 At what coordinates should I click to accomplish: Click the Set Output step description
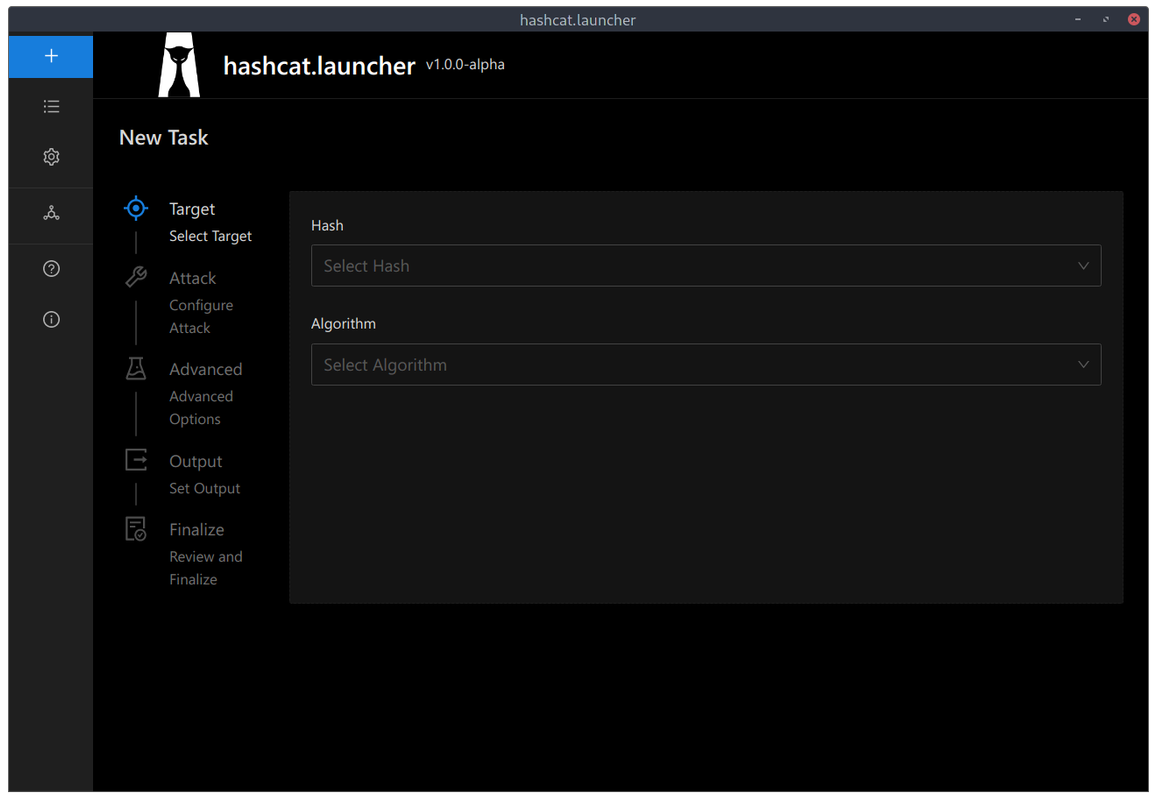(x=204, y=489)
